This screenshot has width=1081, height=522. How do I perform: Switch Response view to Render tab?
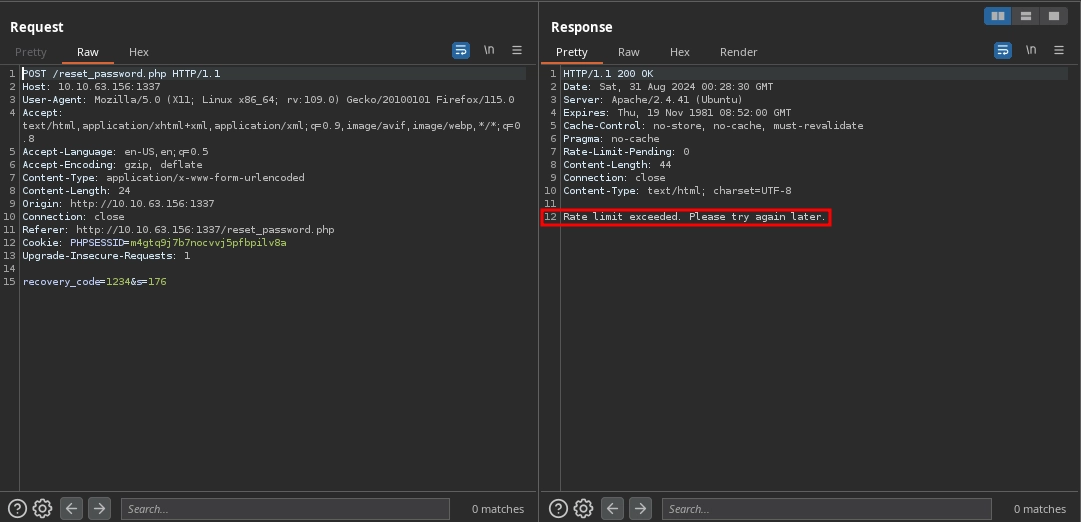(x=738, y=52)
